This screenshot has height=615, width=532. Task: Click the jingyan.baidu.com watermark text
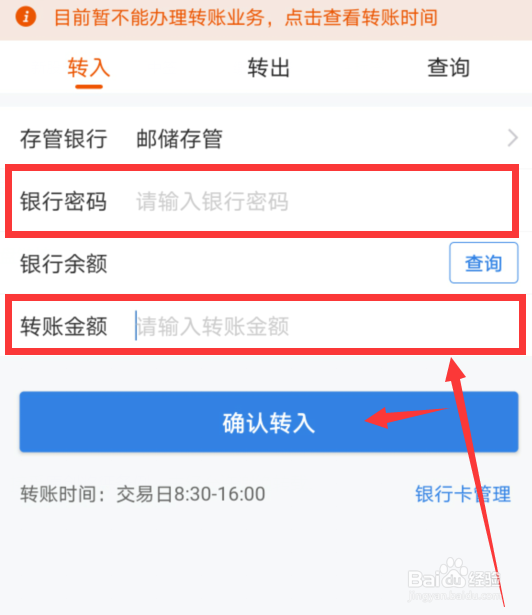(454, 596)
